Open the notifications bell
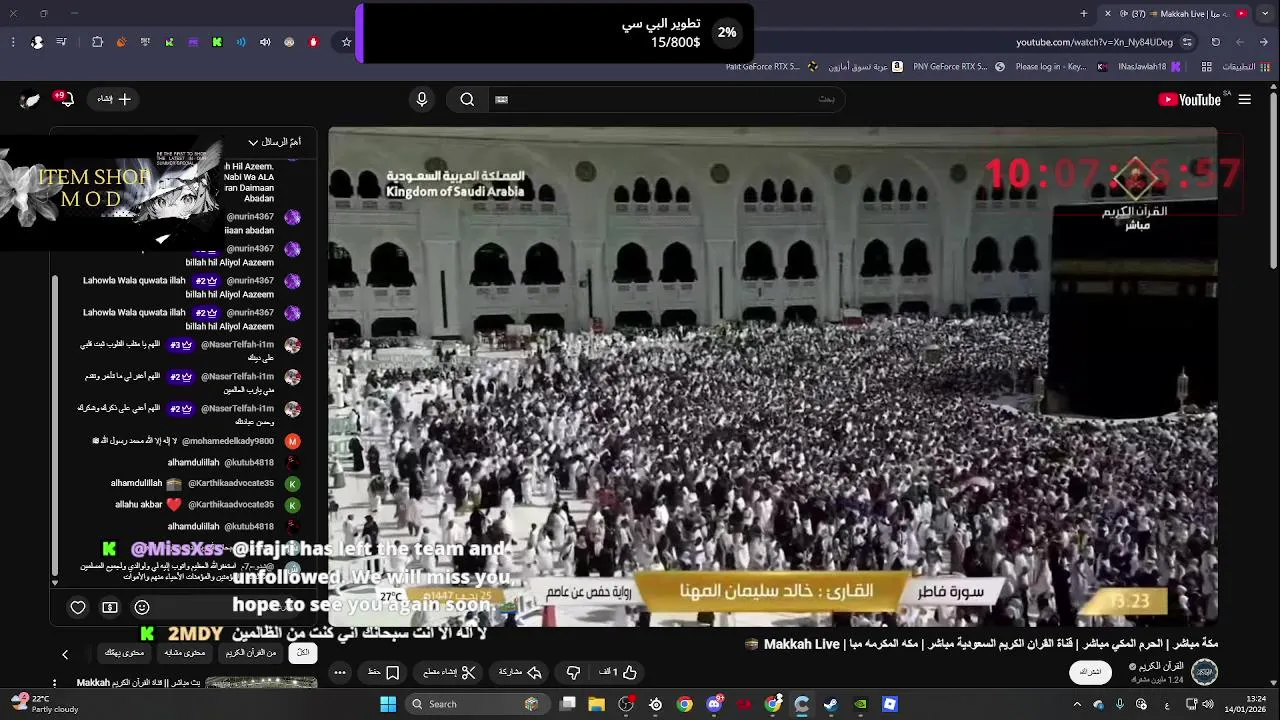The width and height of the screenshot is (1280, 720). click(66, 99)
